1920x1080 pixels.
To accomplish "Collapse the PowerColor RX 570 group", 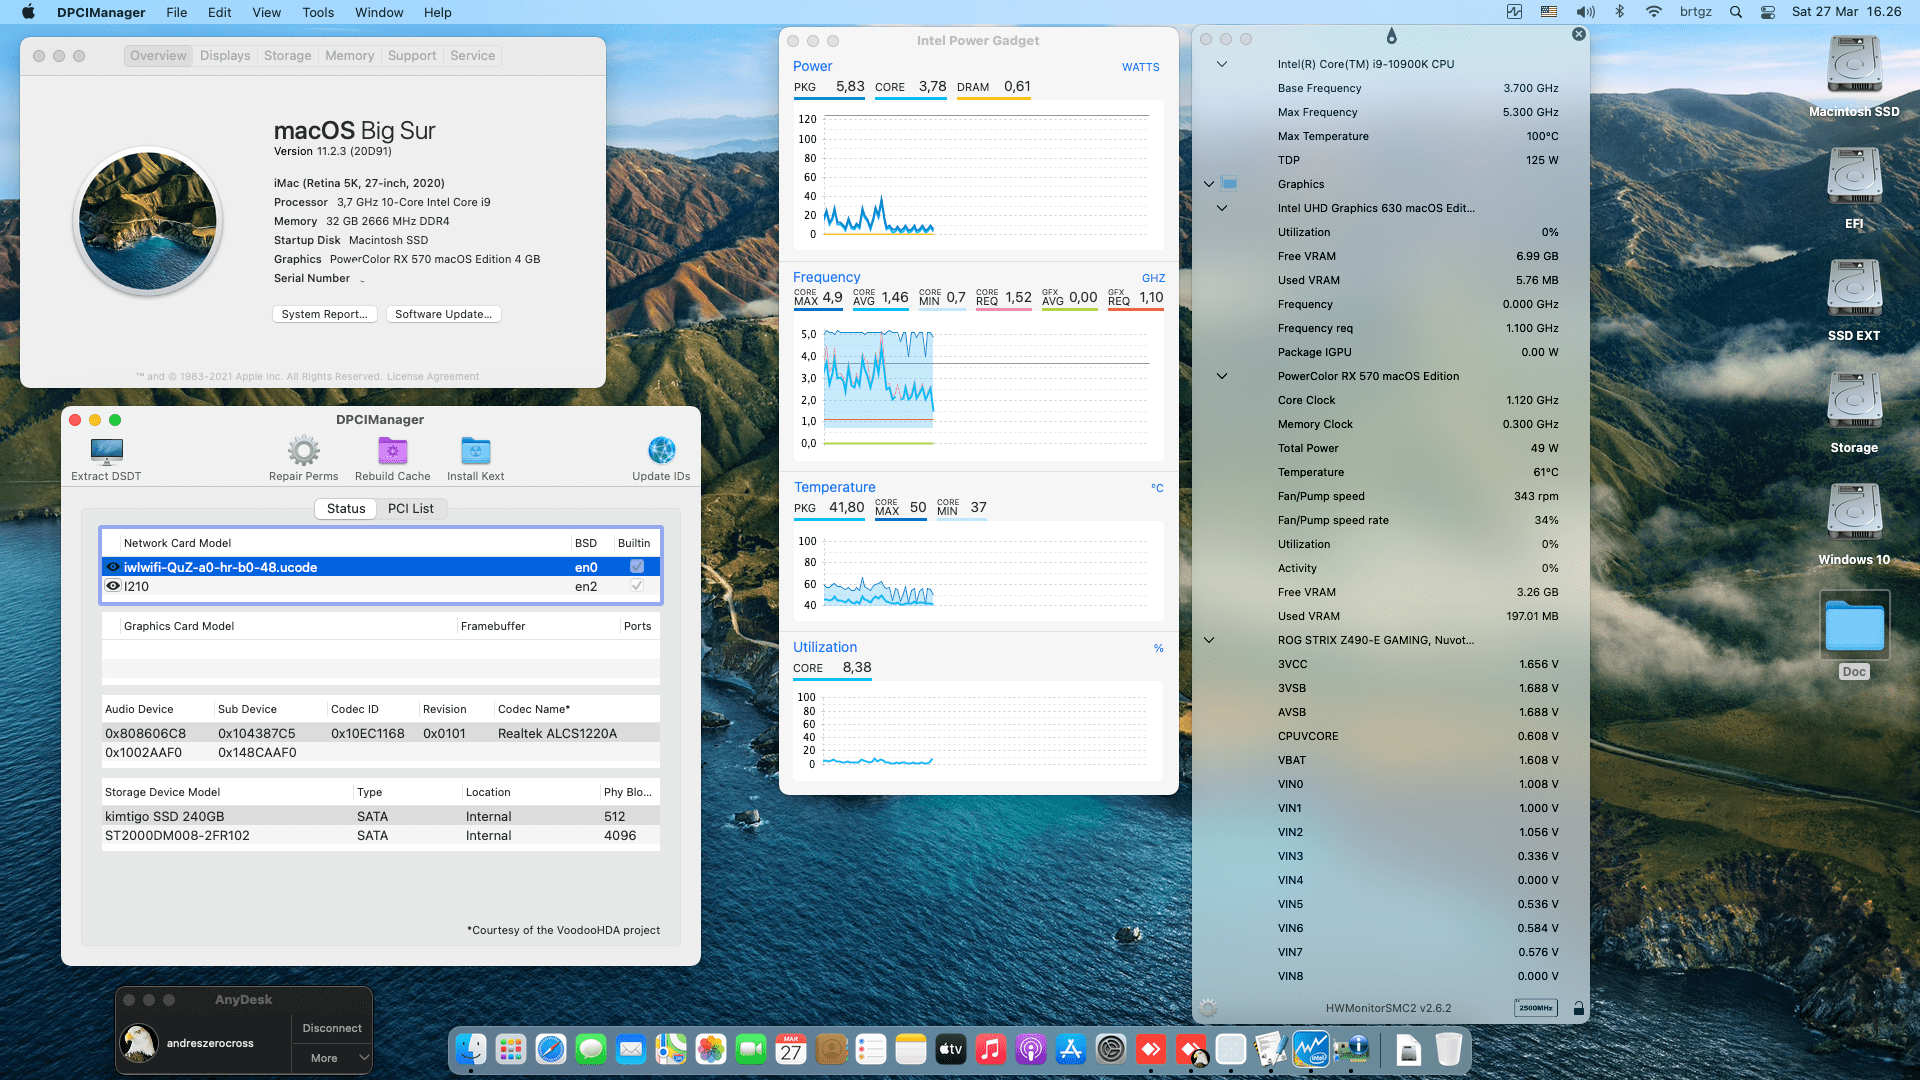I will [x=1221, y=376].
